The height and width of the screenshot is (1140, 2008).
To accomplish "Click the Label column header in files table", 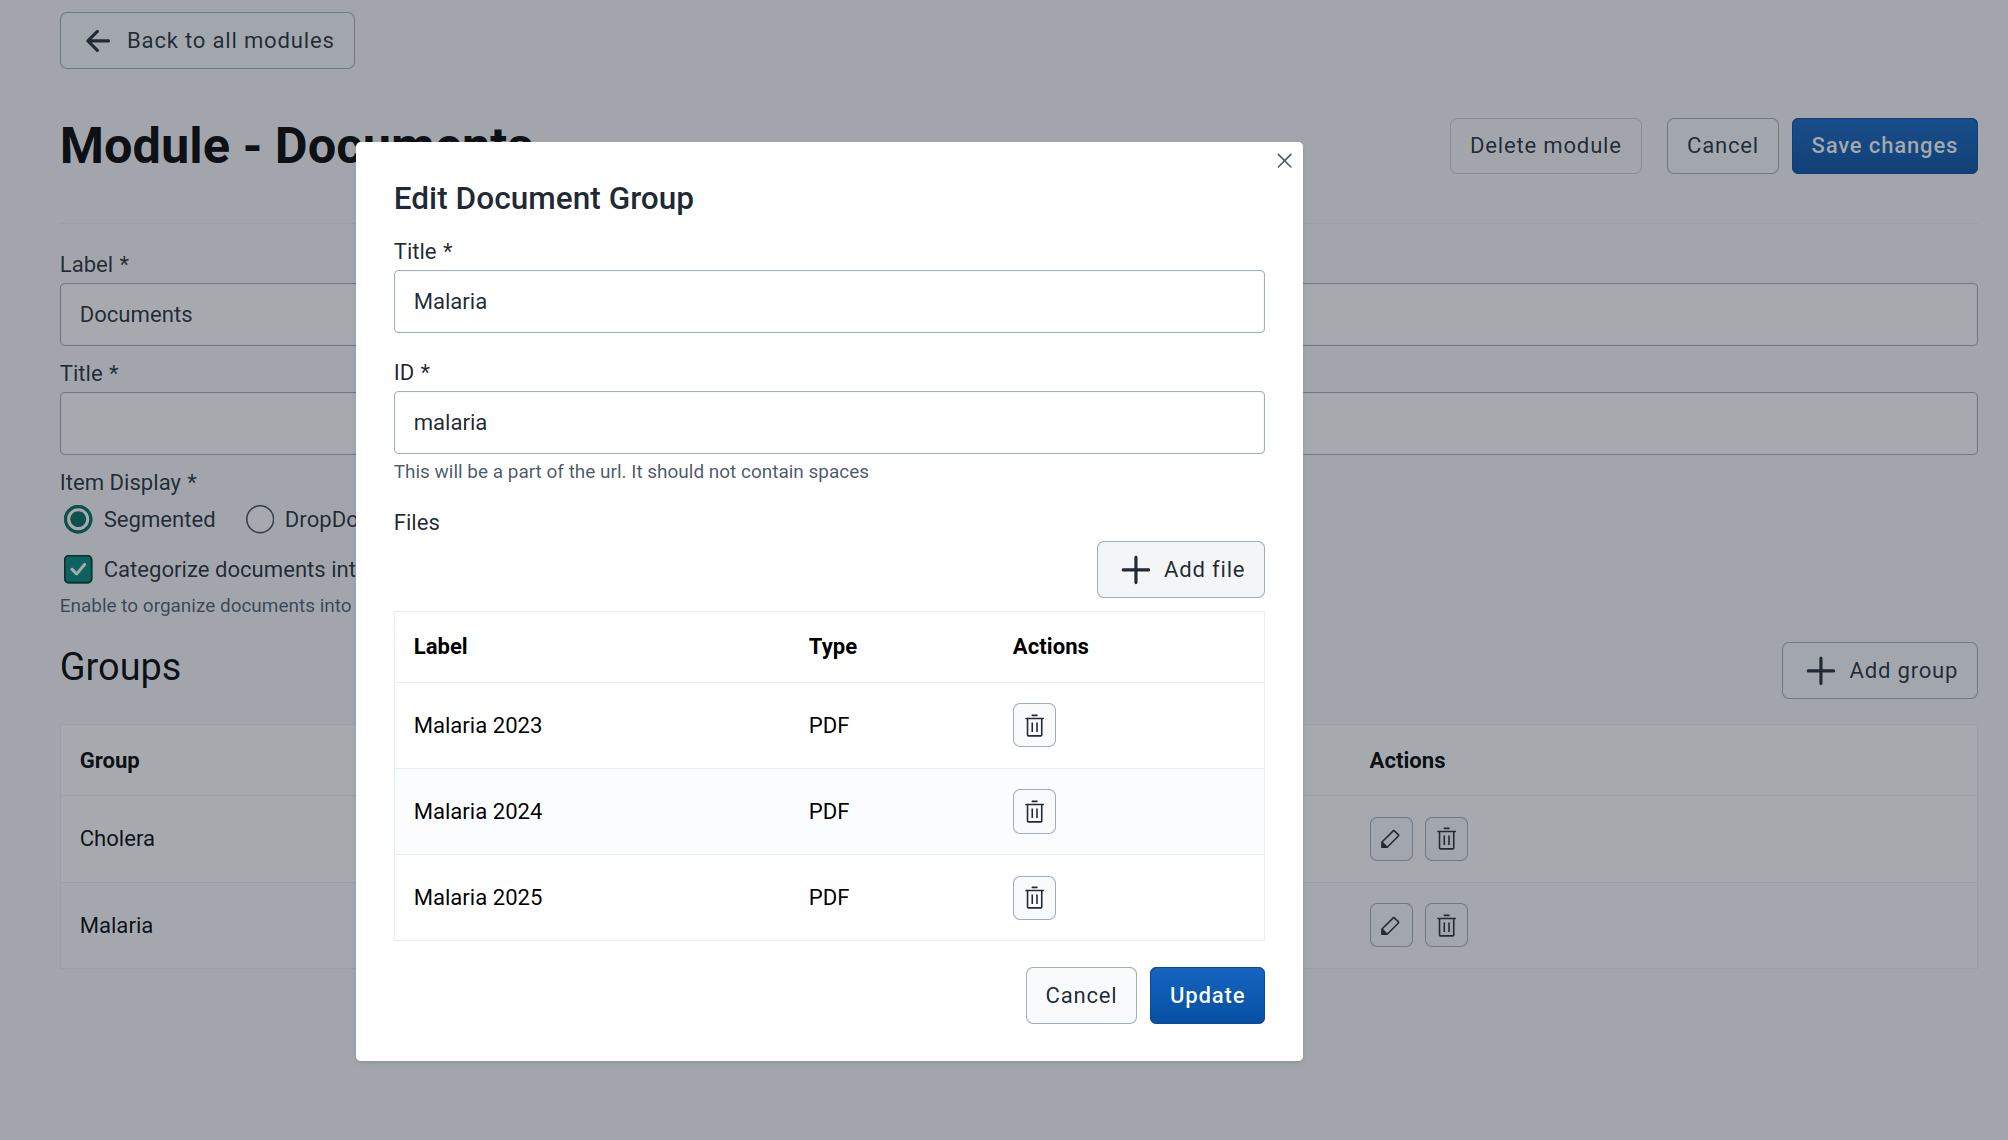I will click(440, 646).
